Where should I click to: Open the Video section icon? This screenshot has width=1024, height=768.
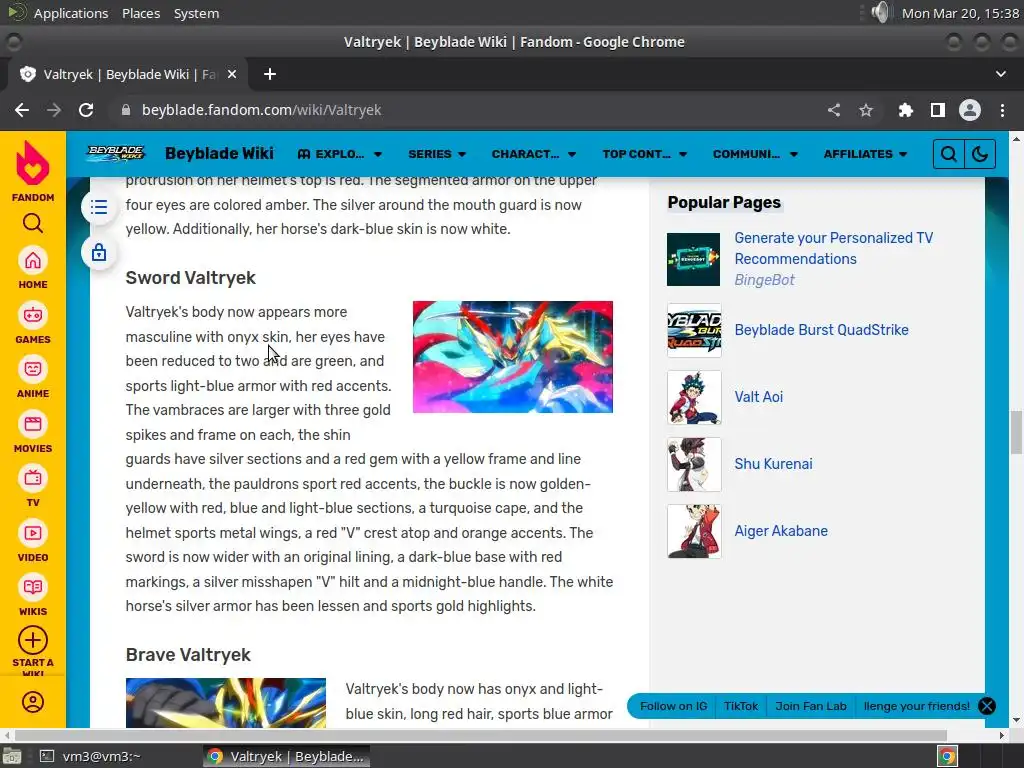tap(33, 534)
